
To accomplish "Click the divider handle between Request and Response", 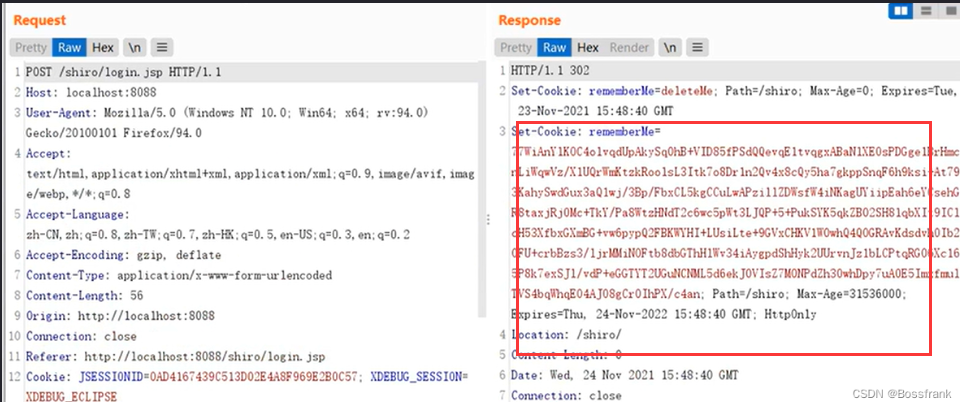I will point(487,218).
